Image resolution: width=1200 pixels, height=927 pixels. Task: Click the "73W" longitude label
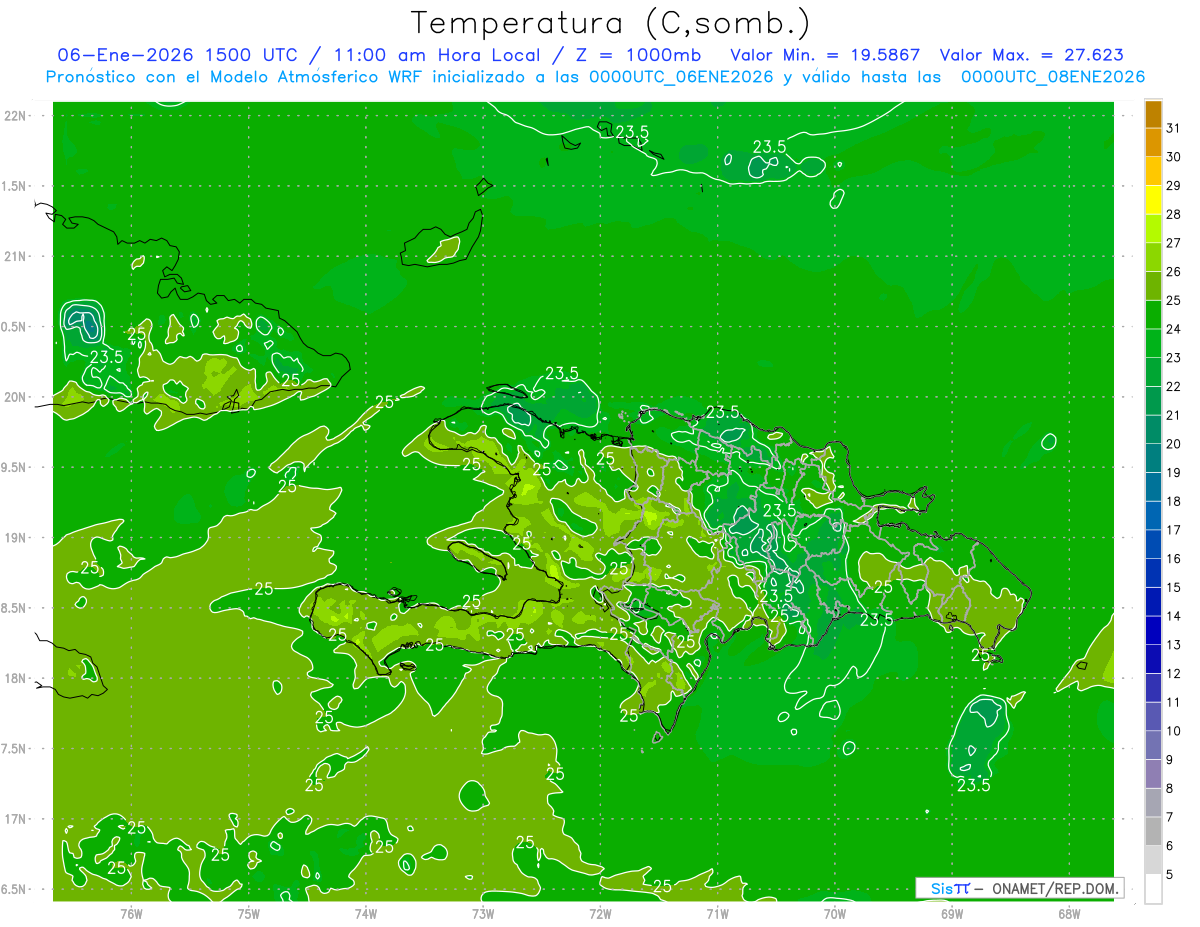(483, 913)
